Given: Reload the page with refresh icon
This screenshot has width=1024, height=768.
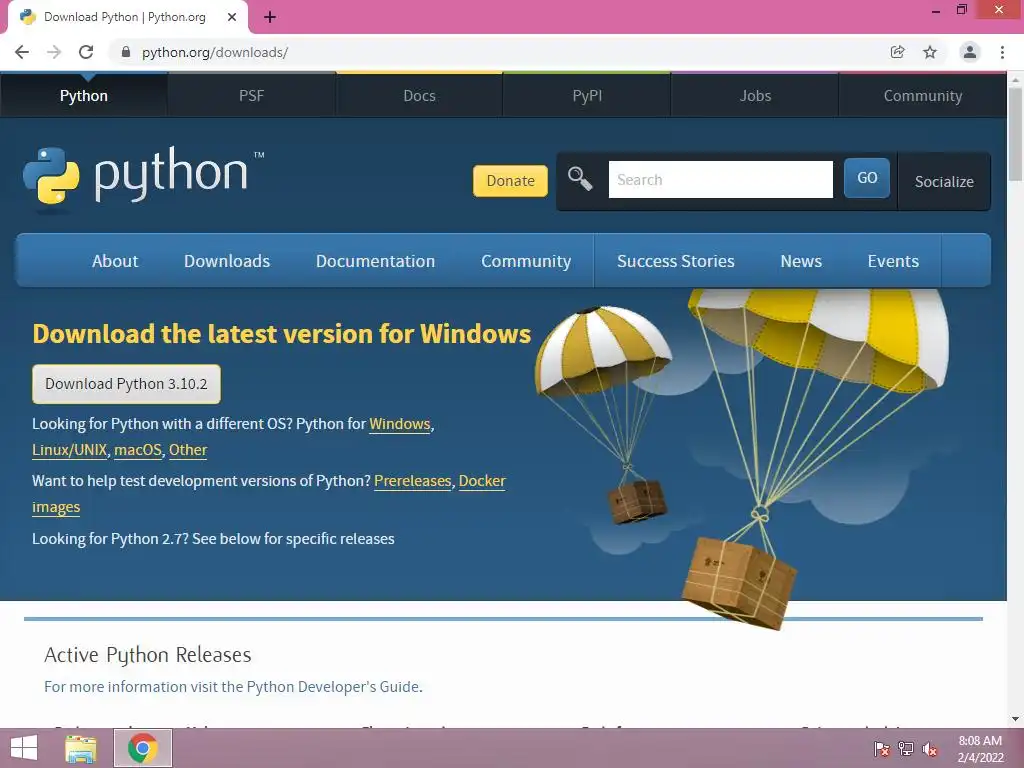Looking at the screenshot, I should tap(86, 52).
